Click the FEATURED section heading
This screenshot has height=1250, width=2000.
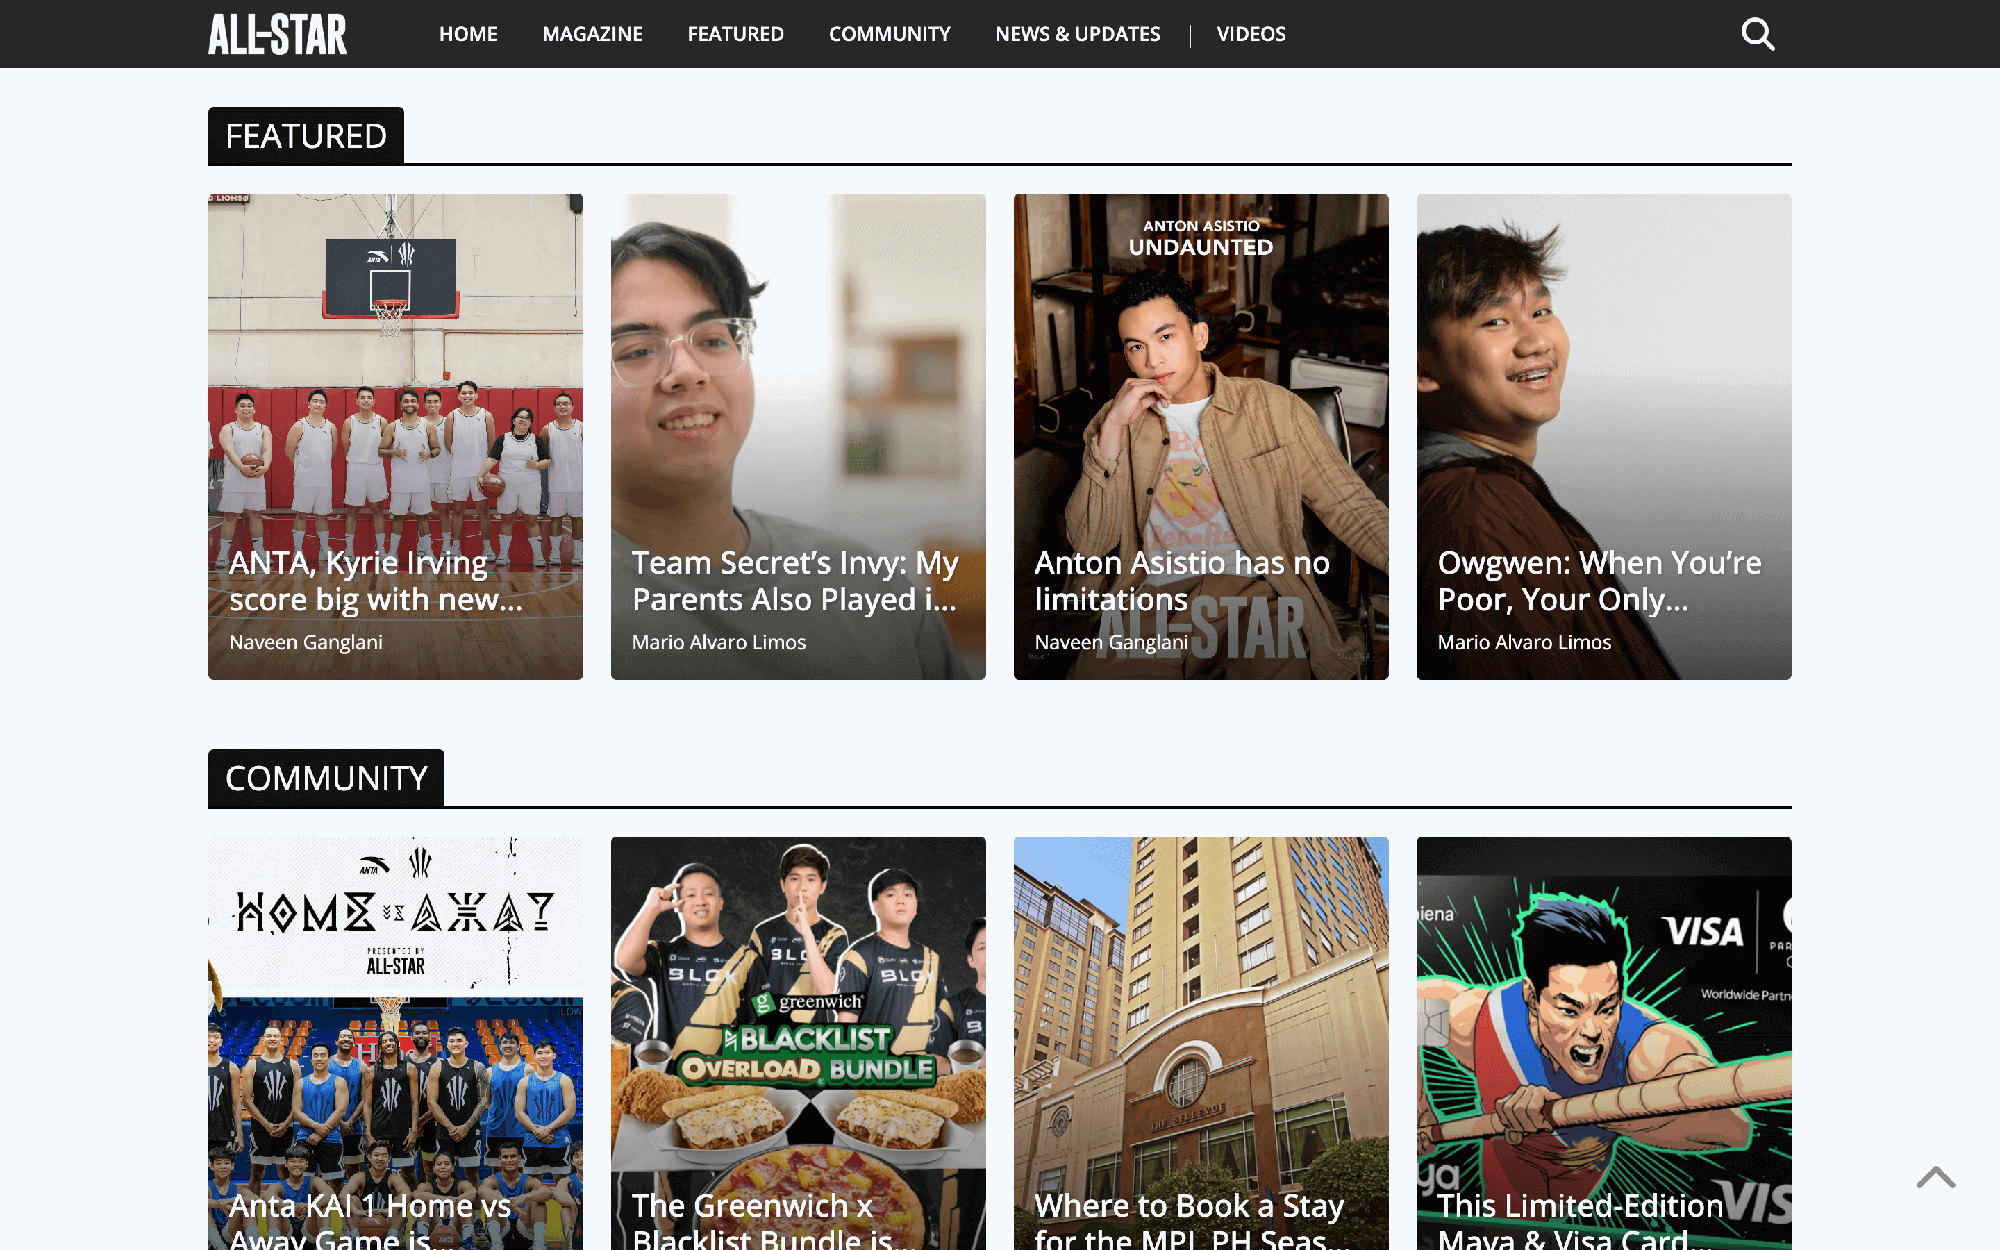[x=306, y=136]
